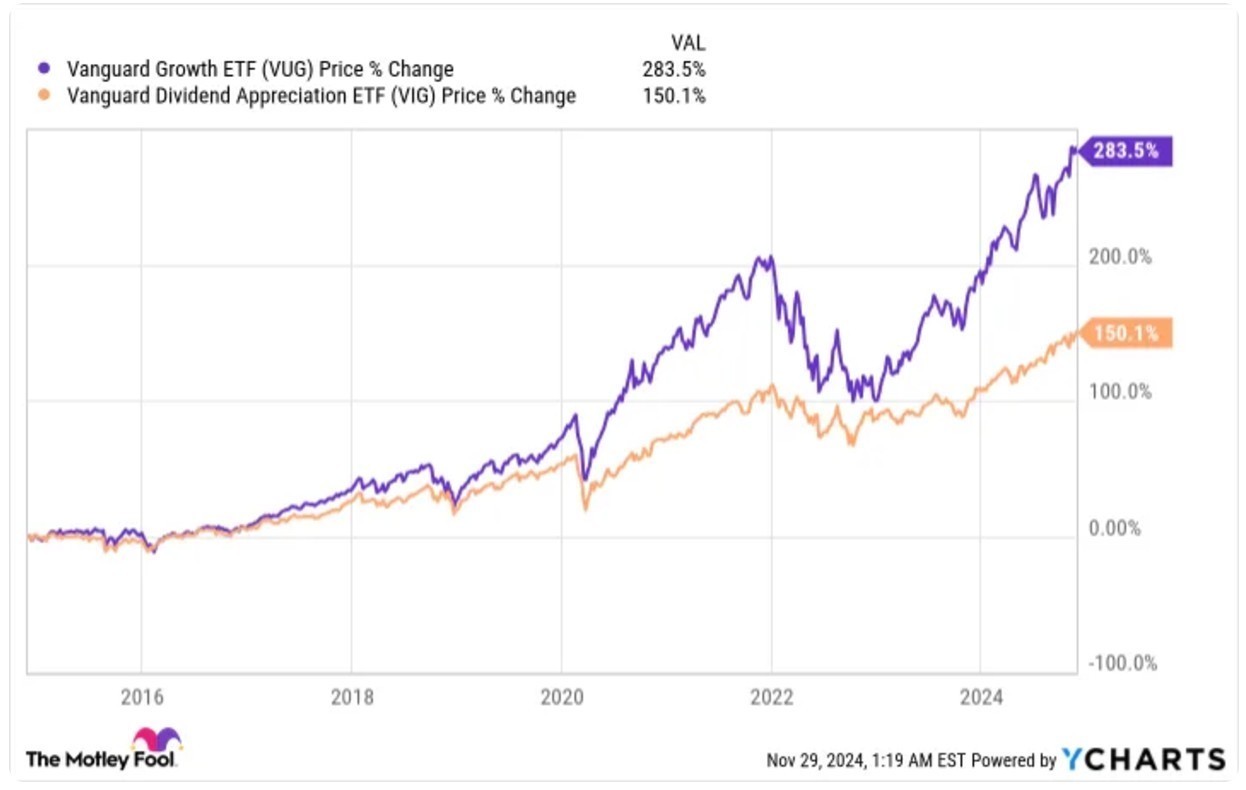This screenshot has height=790, width=1246.
Task: Click the 2018 x-axis label
Action: pos(351,699)
